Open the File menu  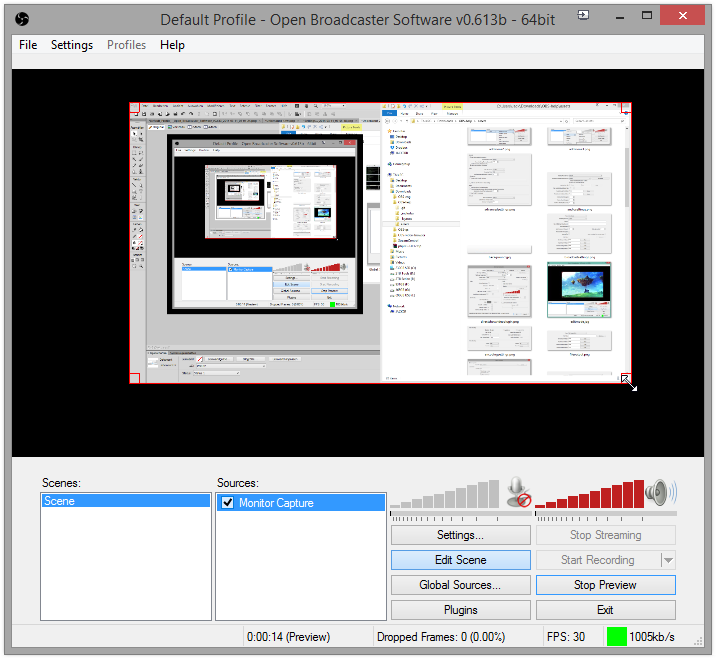28,45
